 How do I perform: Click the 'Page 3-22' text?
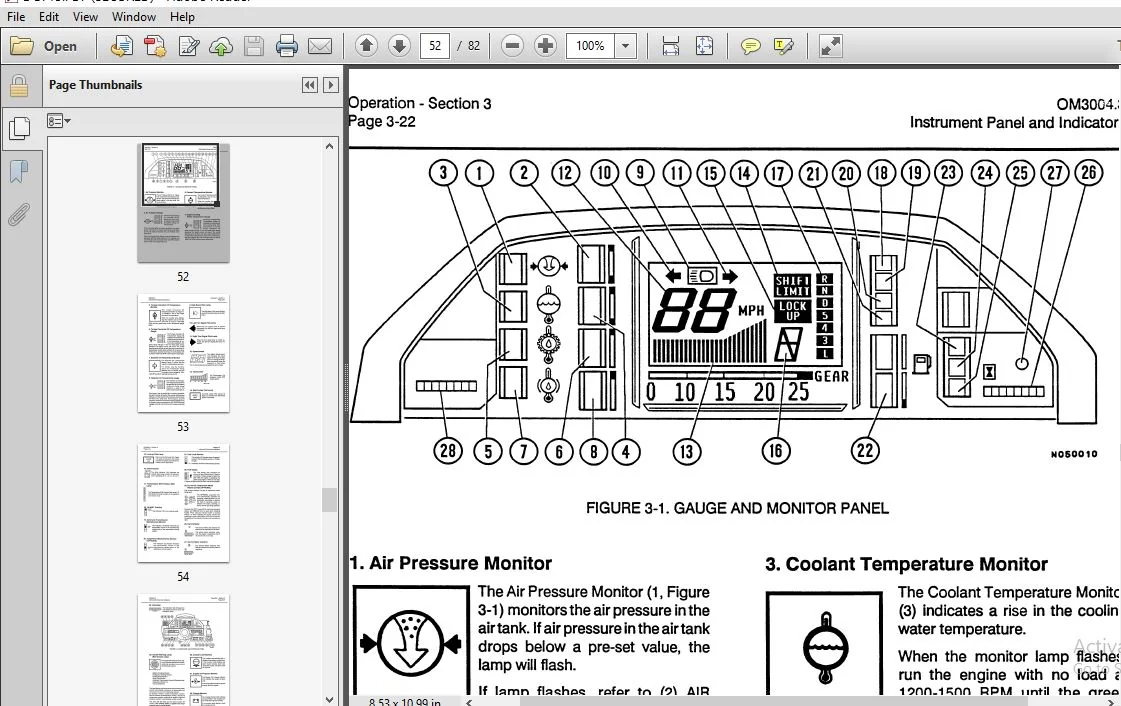pyautogui.click(x=382, y=121)
